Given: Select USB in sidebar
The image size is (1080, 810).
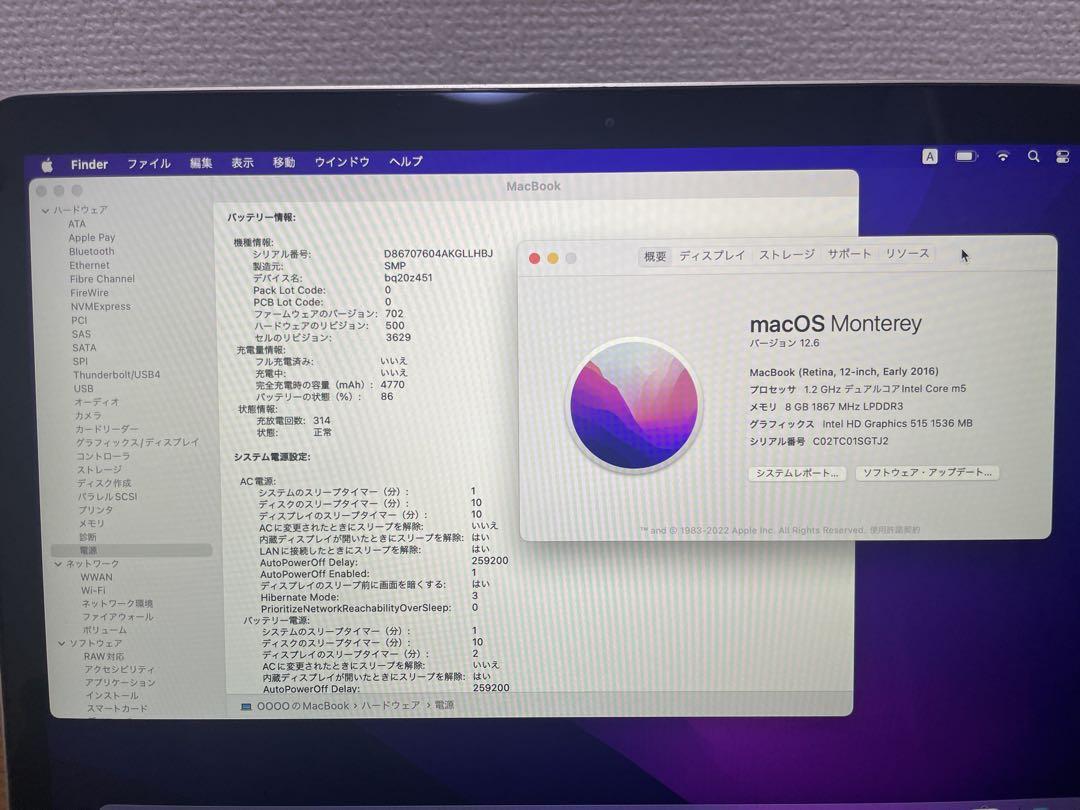Looking at the screenshot, I should [83, 388].
